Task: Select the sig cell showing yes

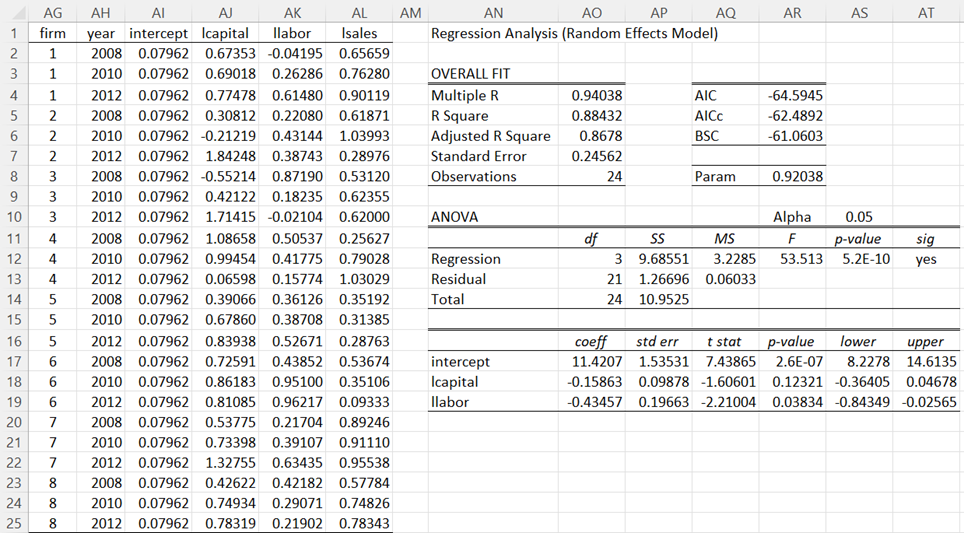Action: pos(925,259)
